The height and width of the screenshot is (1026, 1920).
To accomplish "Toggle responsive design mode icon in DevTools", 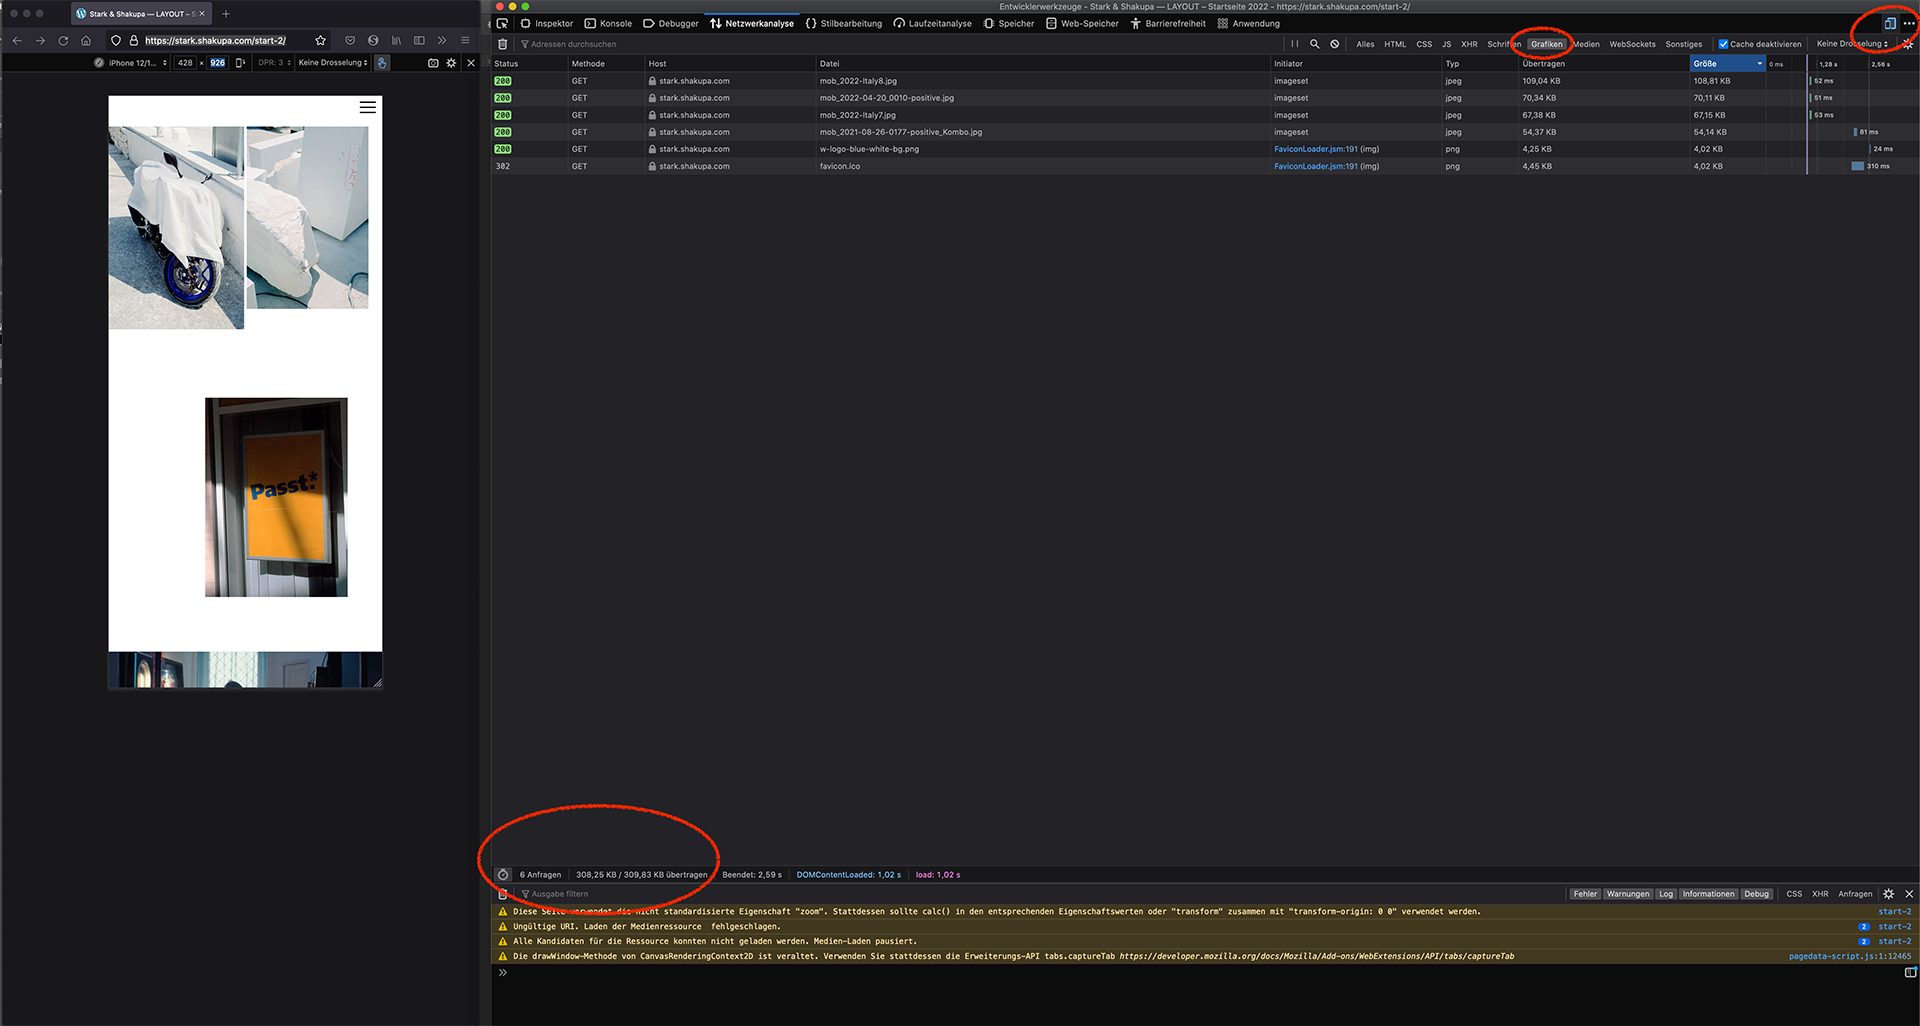I will (1890, 23).
